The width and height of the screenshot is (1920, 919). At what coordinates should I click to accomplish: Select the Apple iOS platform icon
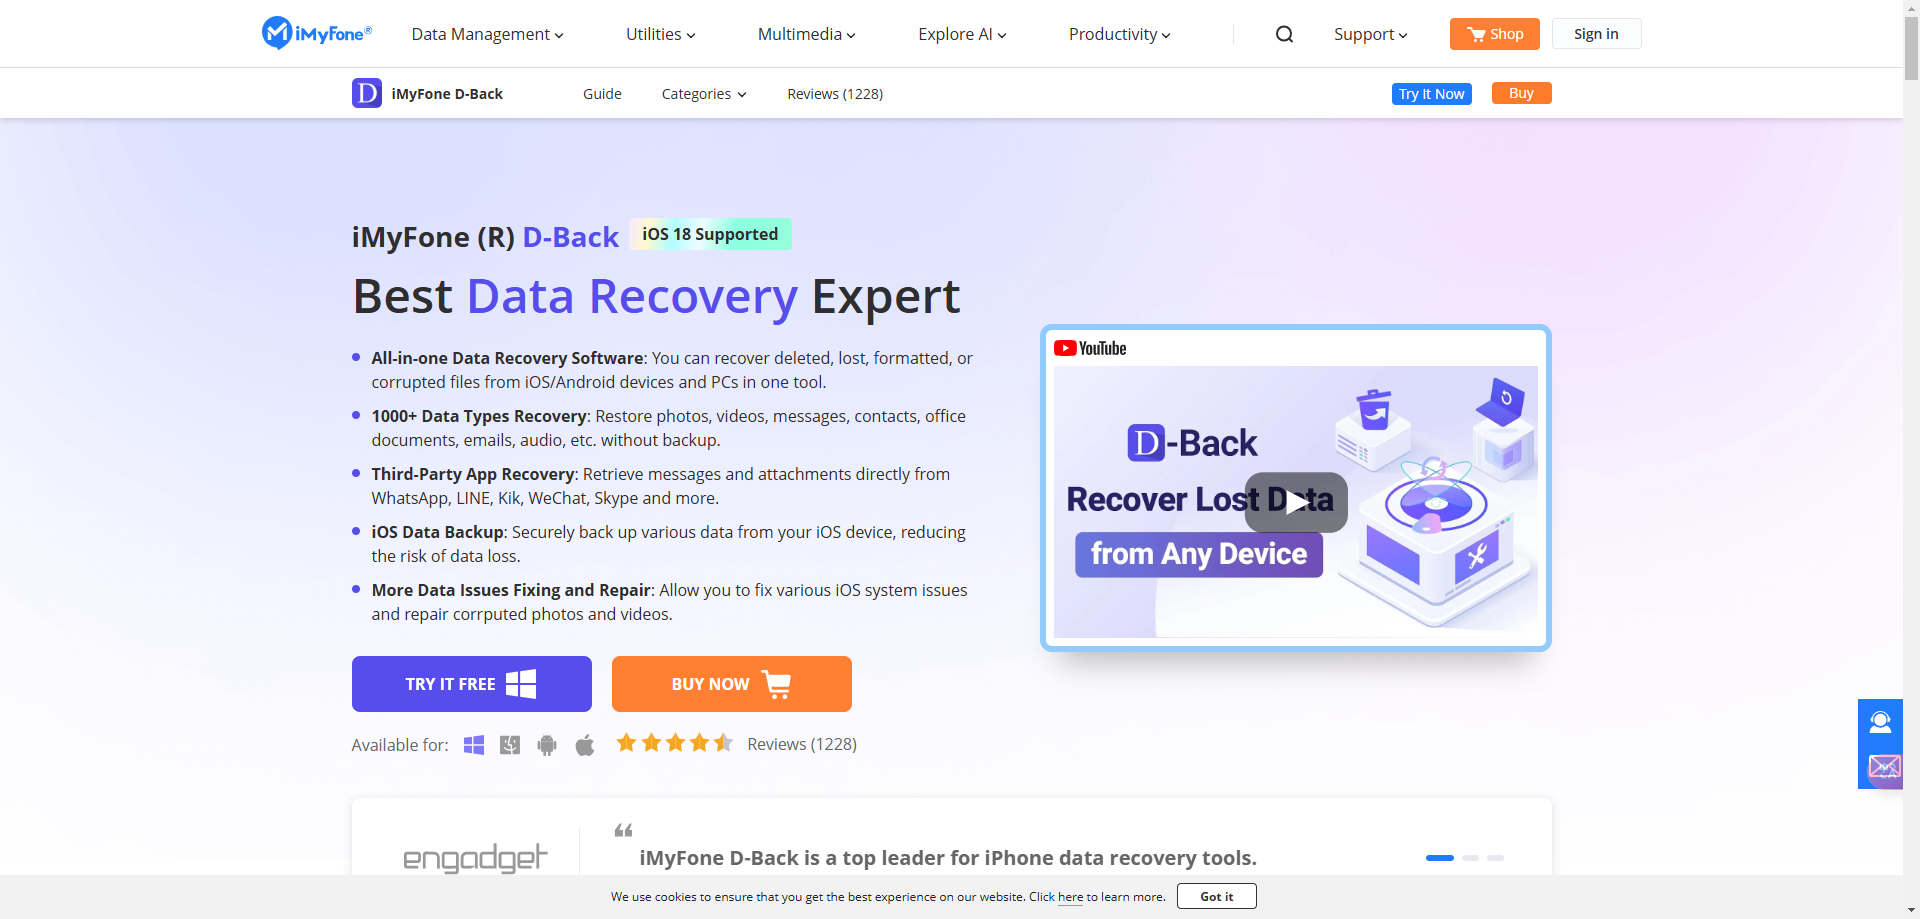pos(585,745)
